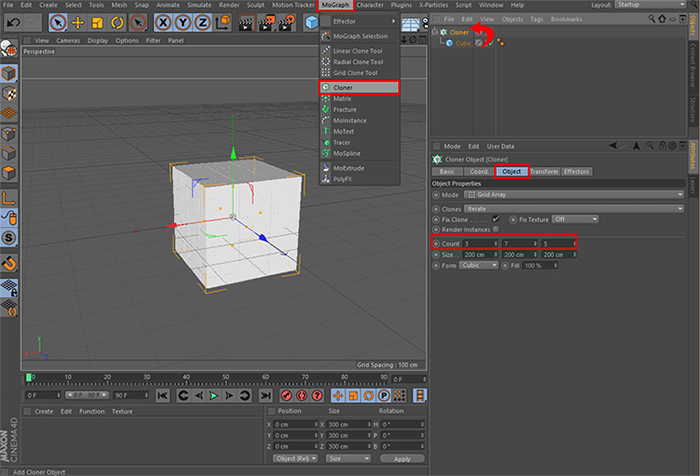Toggle the Fix Clone checkbox
The height and width of the screenshot is (476, 700).
coord(496,219)
